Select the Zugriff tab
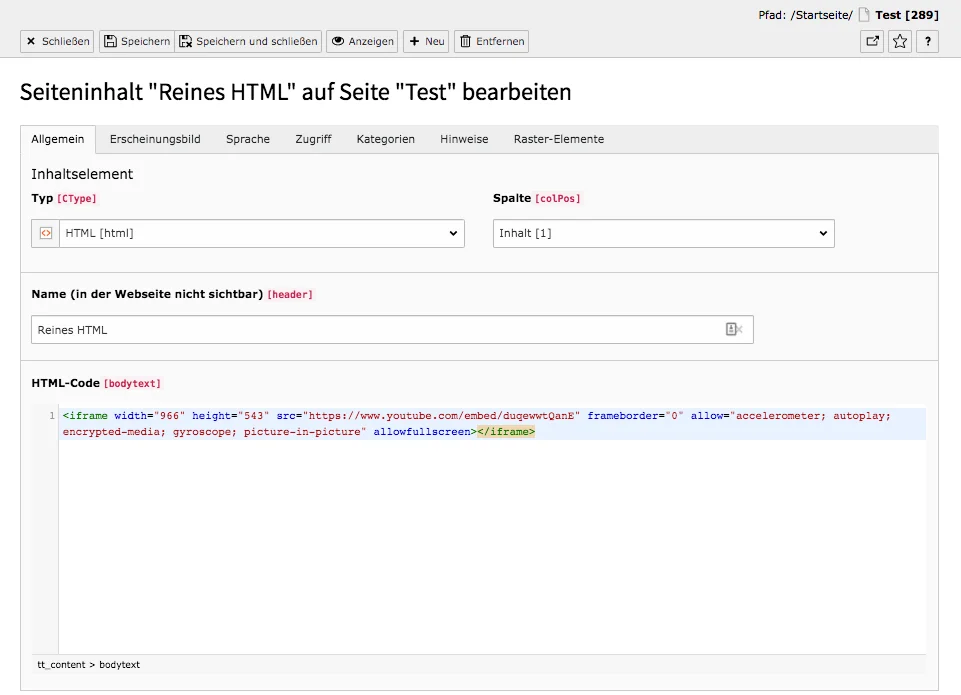Screen dimensions: 961x695 pos(313,139)
